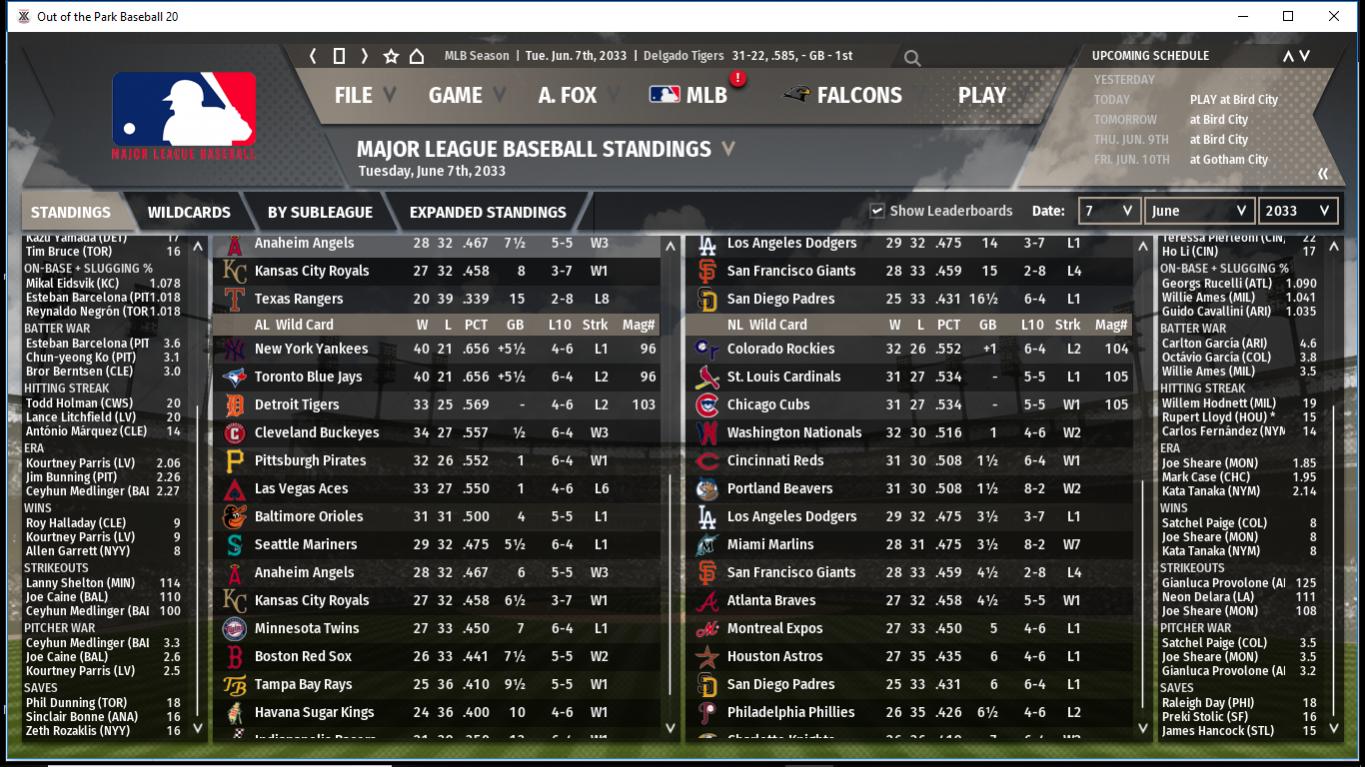Click the PLAY button
This screenshot has height=767, width=1365.
[982, 95]
